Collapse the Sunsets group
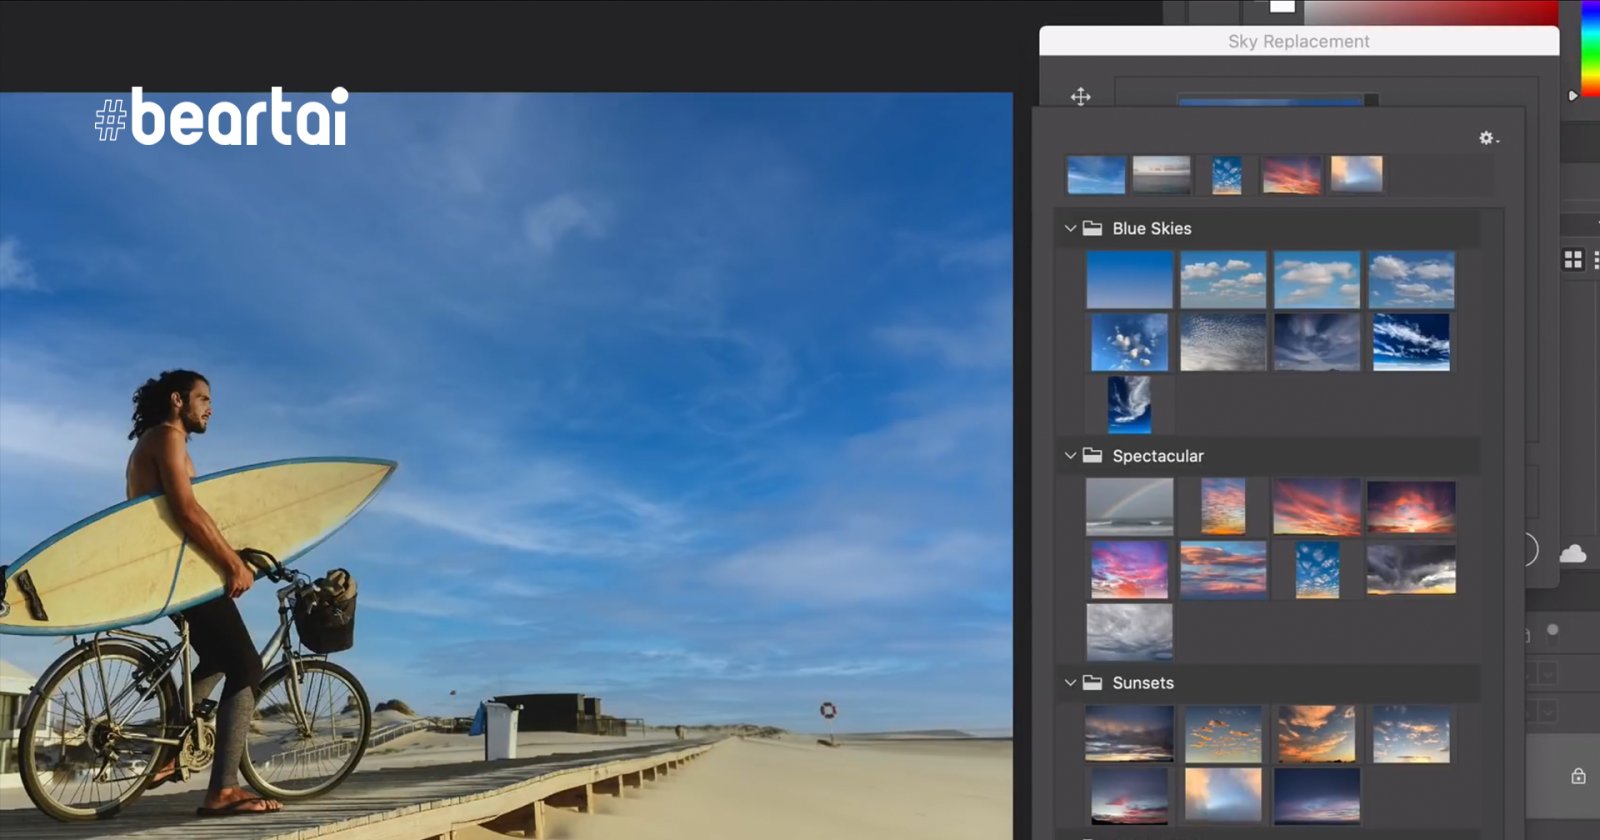The height and width of the screenshot is (840, 1600). (x=1070, y=682)
